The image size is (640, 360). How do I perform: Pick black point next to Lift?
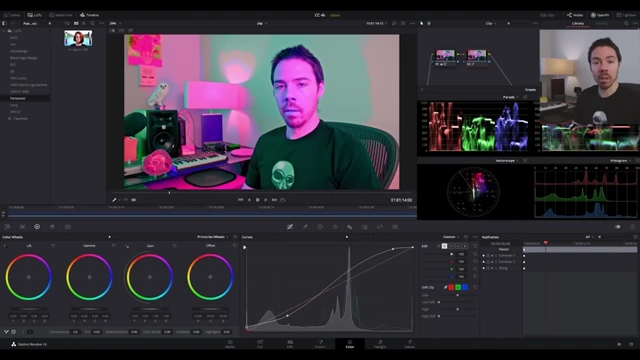5,246
